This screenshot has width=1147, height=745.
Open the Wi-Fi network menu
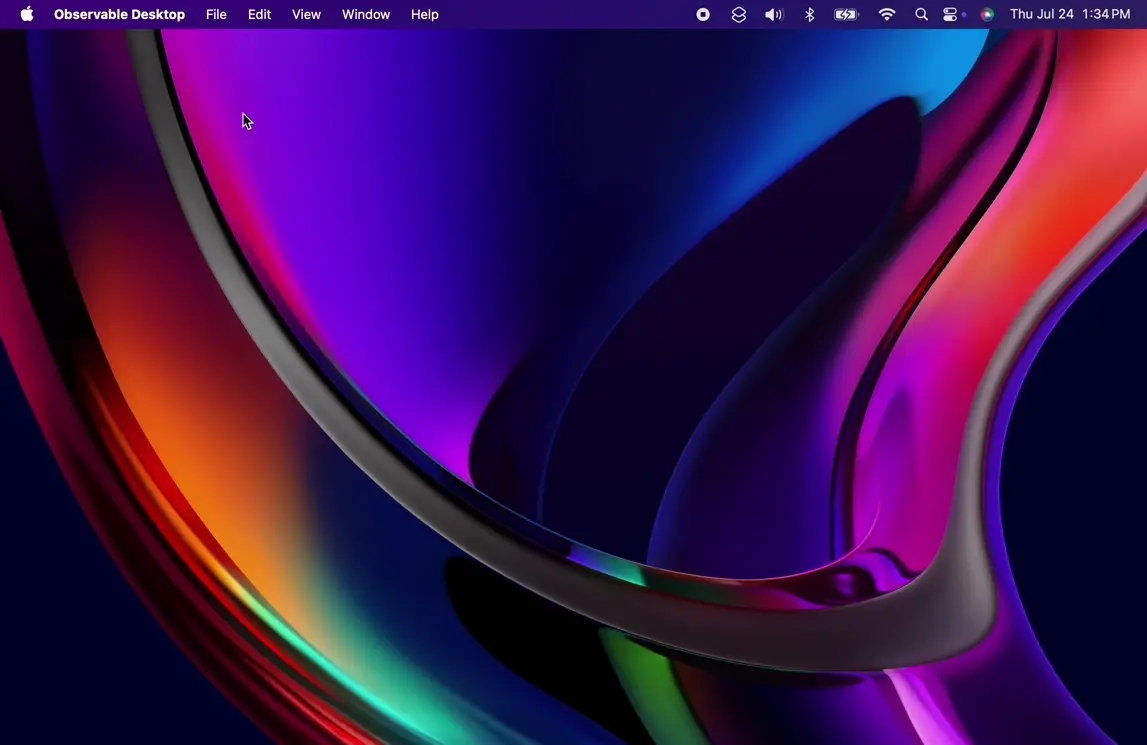(887, 14)
